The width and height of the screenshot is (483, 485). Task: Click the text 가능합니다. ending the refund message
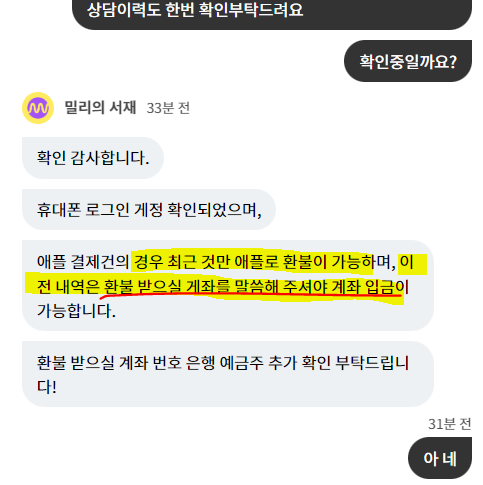(x=76, y=311)
